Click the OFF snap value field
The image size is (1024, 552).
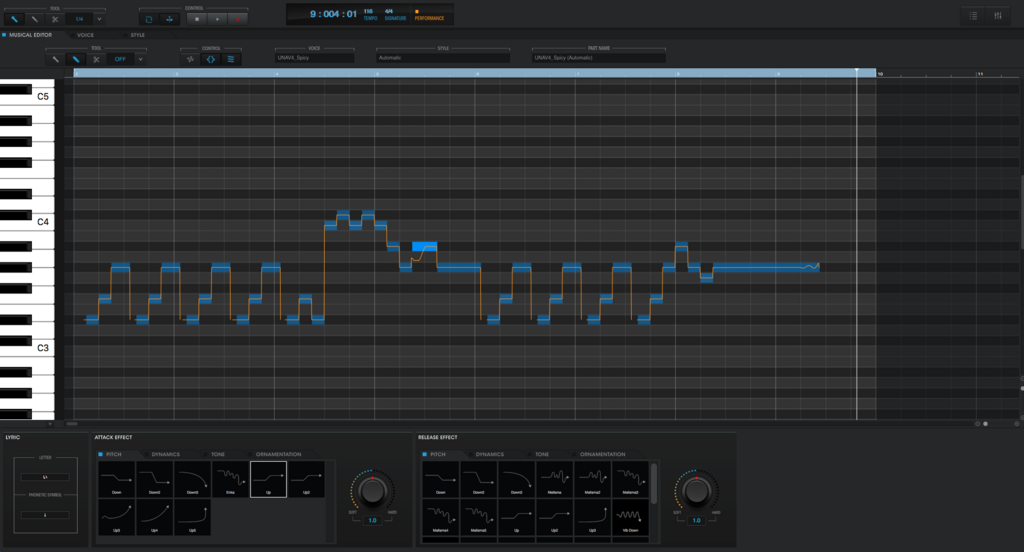(x=120, y=59)
